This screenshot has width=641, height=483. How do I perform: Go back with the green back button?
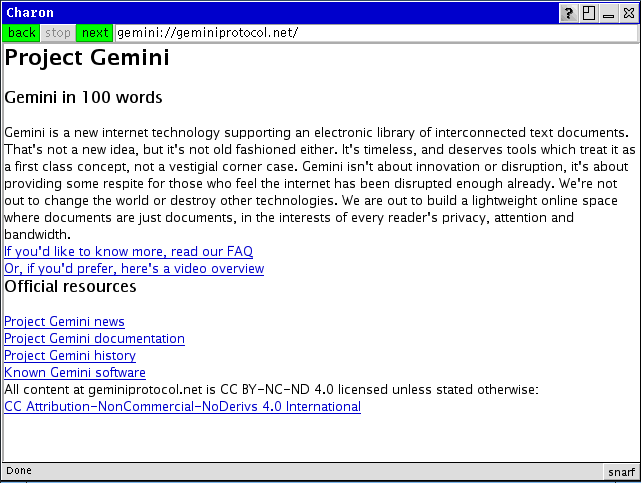coord(21,33)
